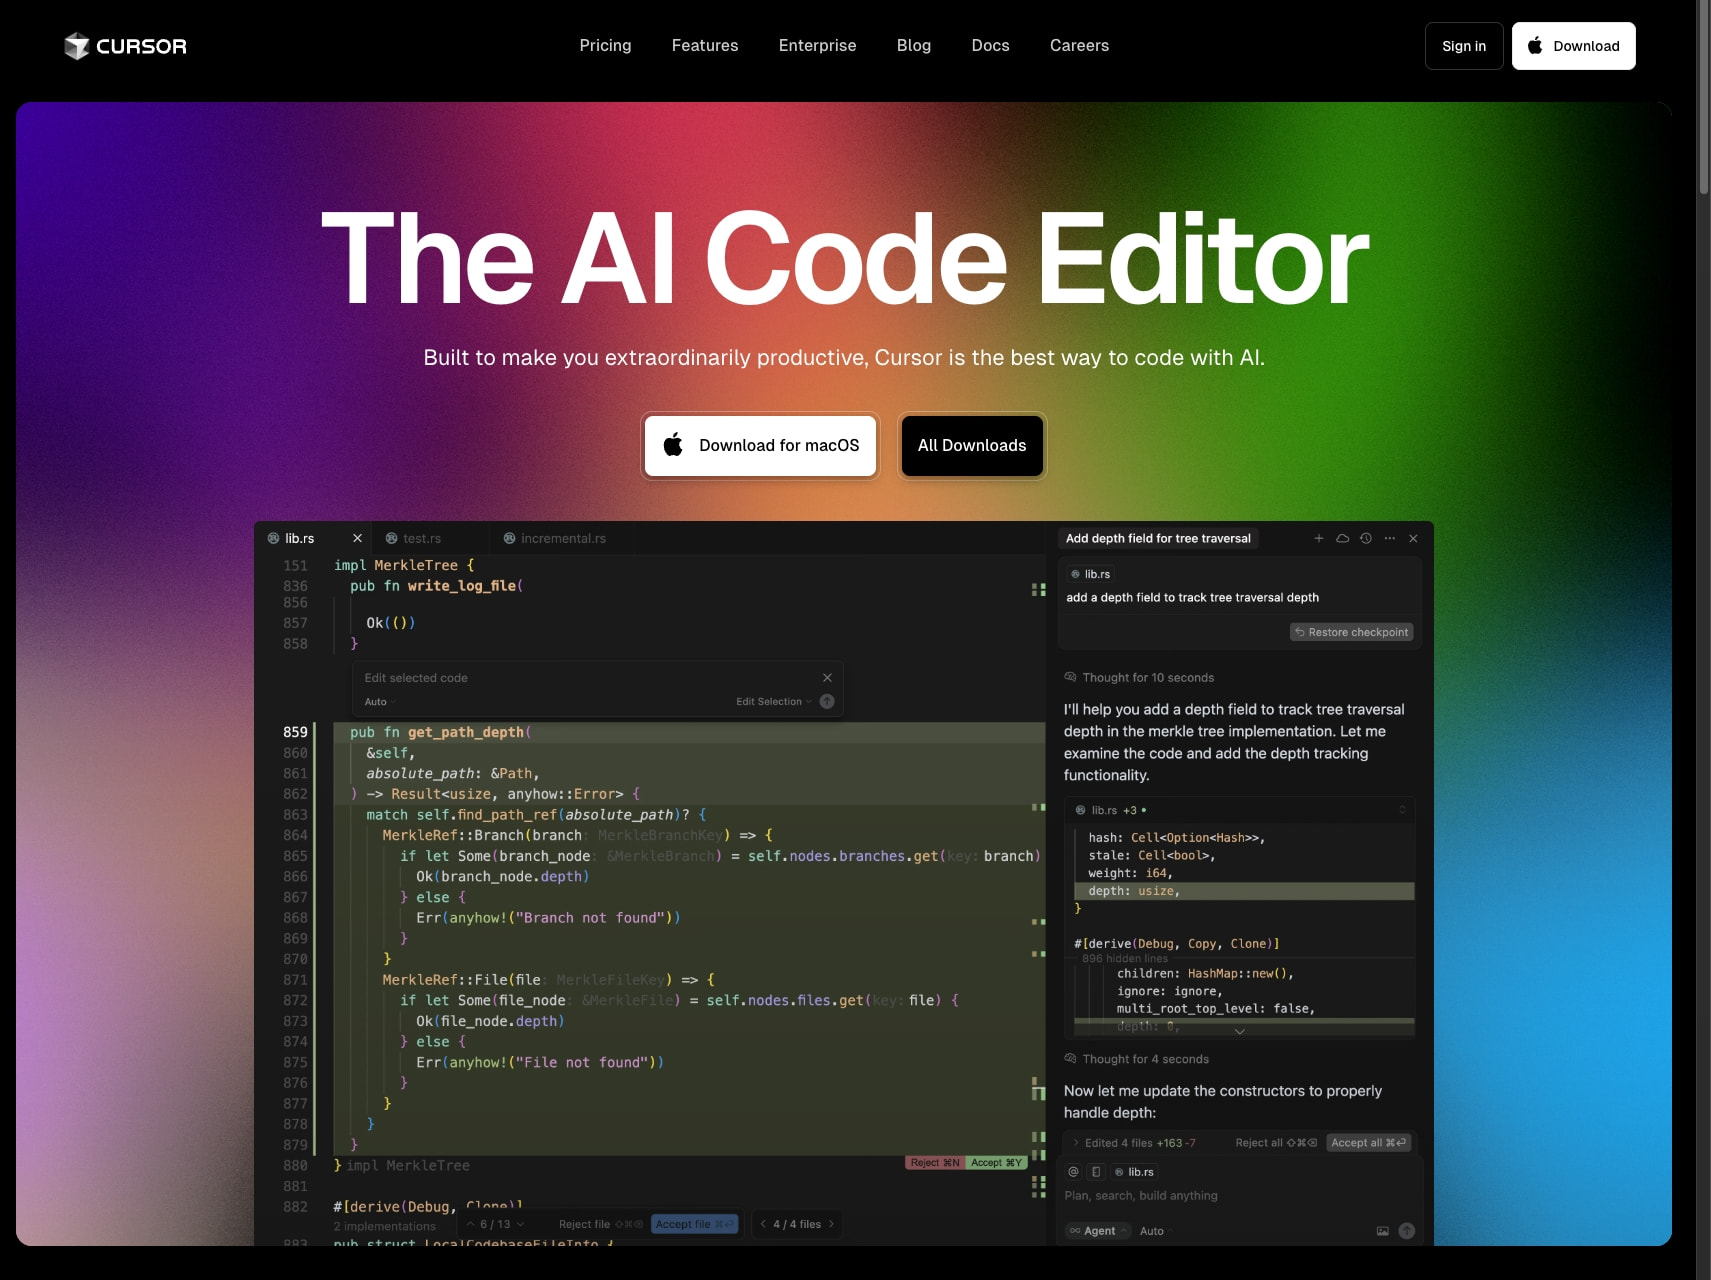Go to the previous file in review
The image size is (1711, 1280).
(763, 1224)
